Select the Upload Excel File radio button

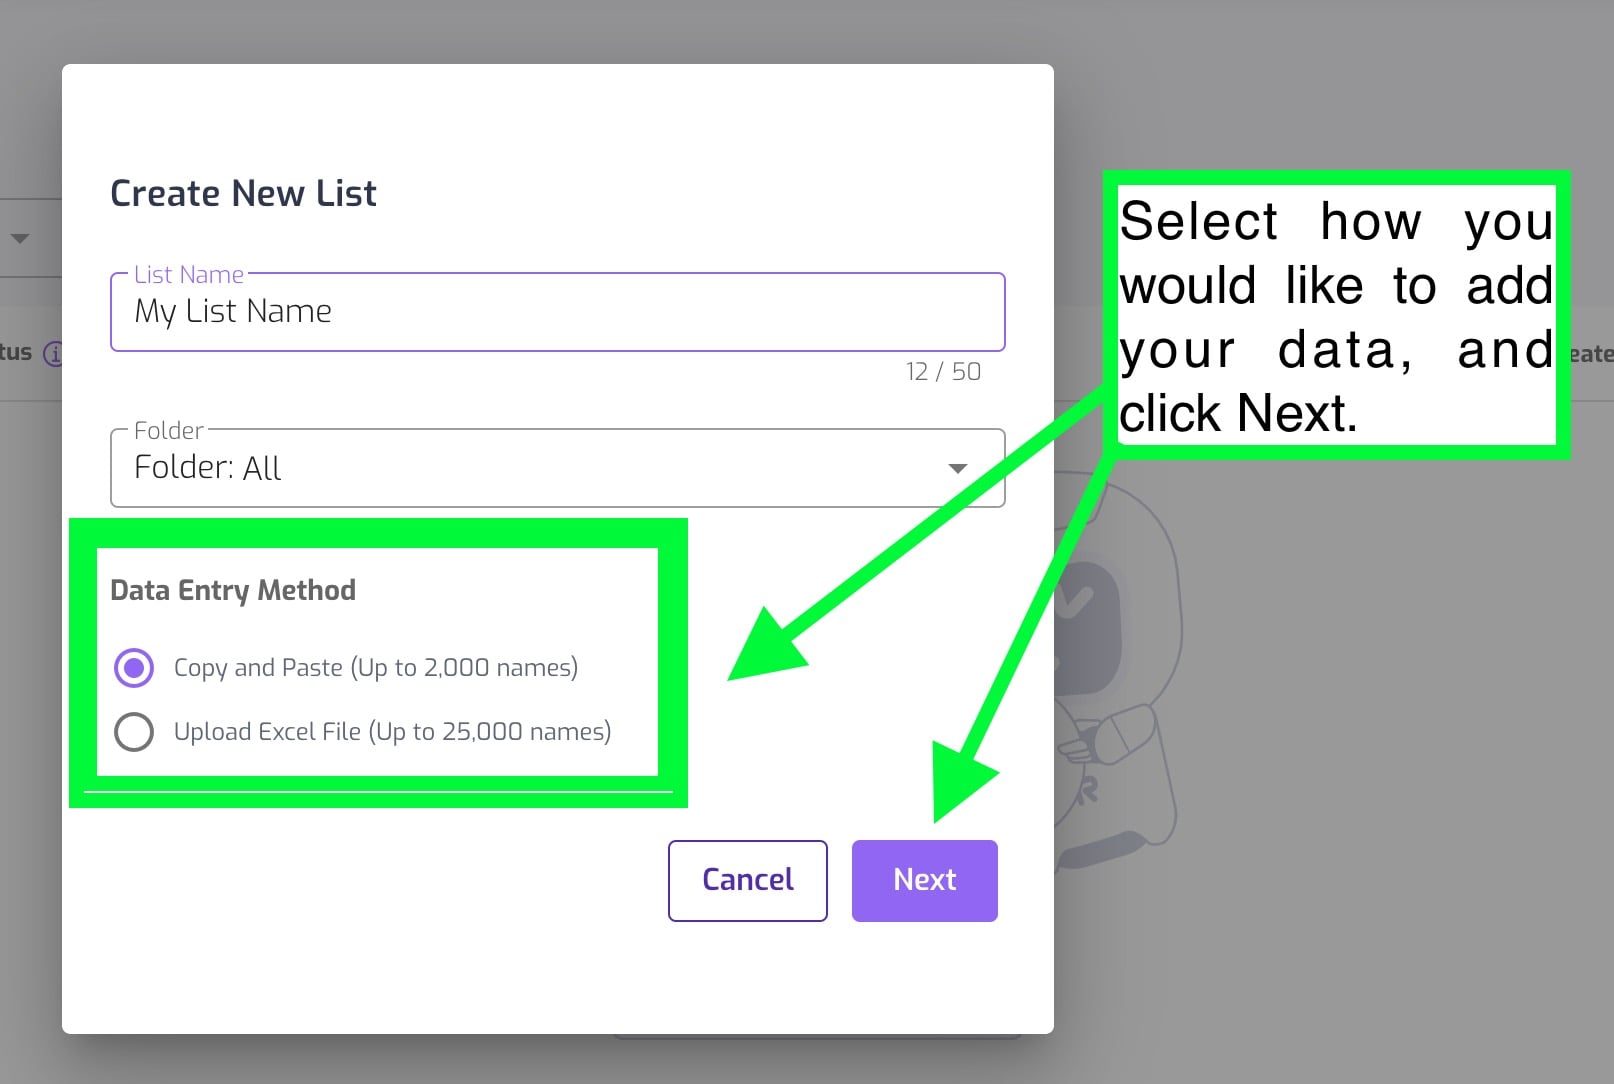134,732
